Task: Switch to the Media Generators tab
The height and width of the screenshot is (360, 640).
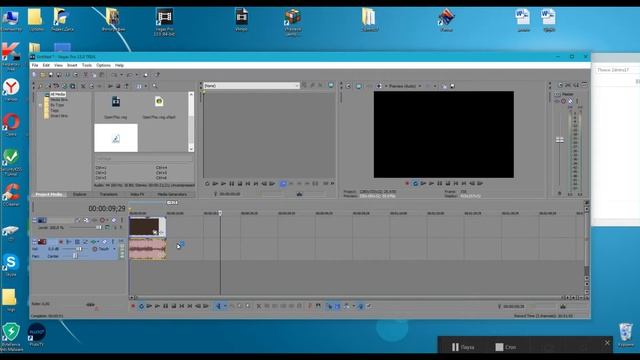Action: click(172, 194)
